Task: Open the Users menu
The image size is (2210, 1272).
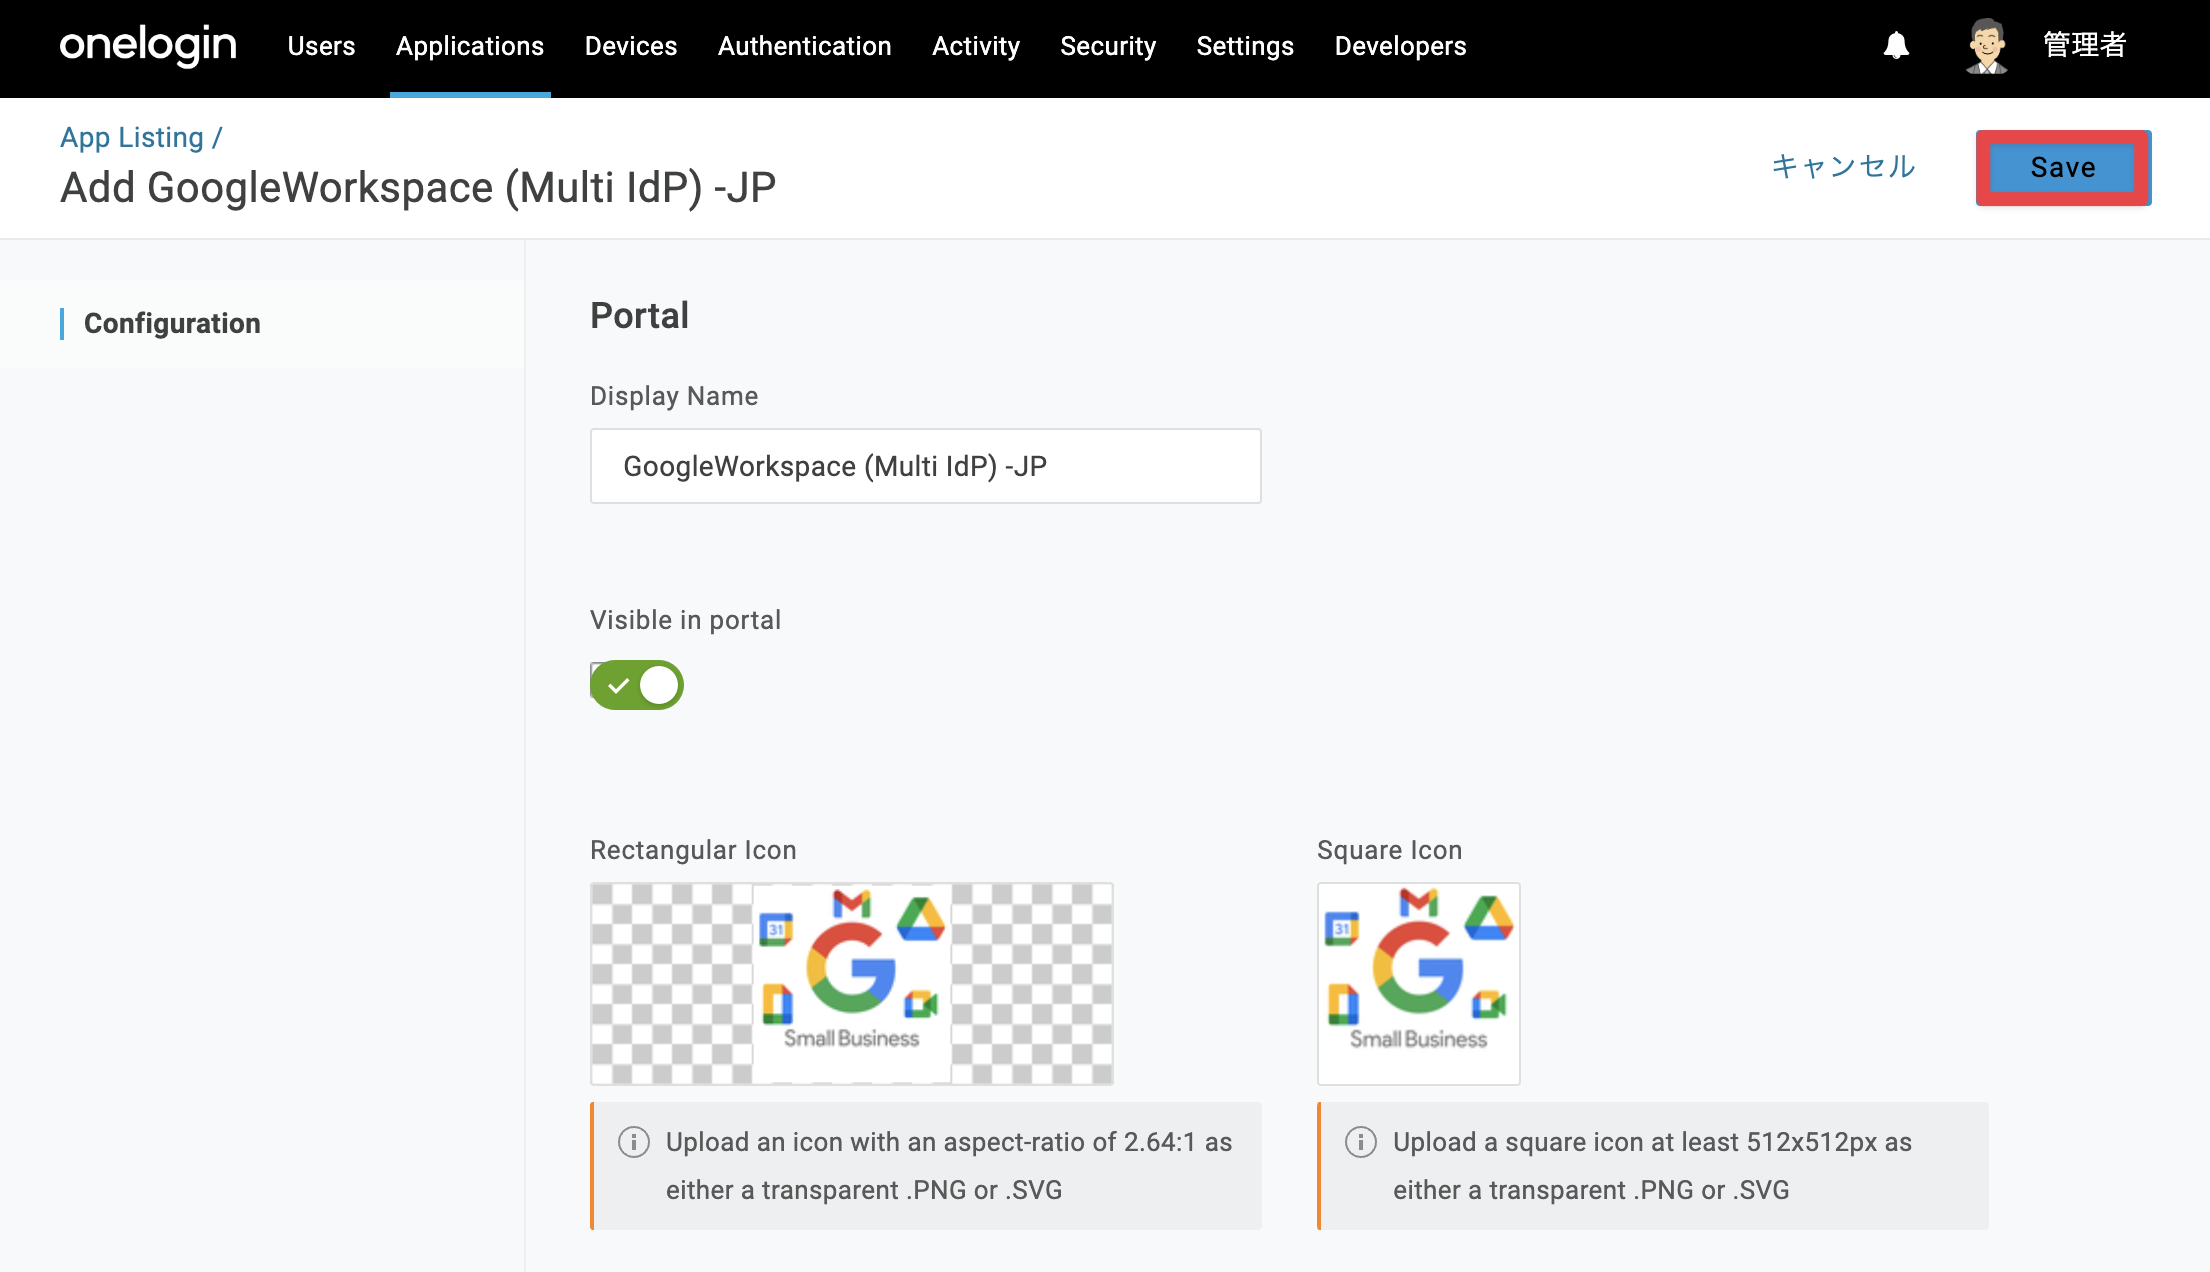Action: (x=321, y=46)
